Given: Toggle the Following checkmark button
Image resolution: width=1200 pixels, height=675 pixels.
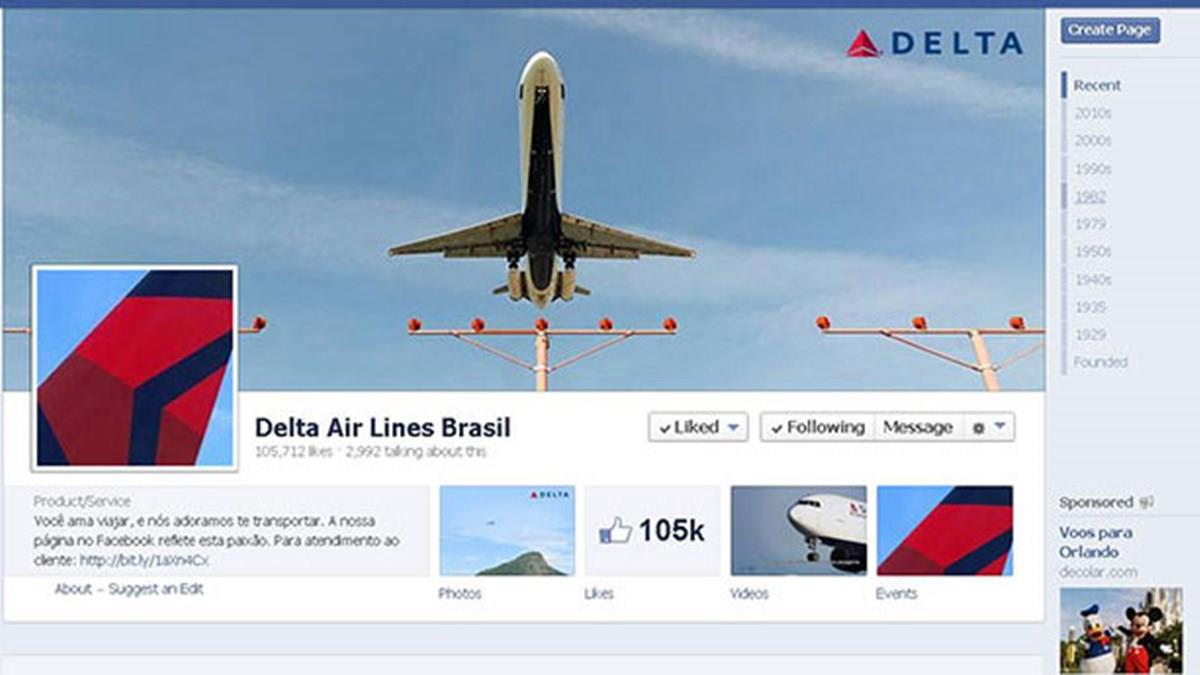Looking at the screenshot, I should point(817,427).
